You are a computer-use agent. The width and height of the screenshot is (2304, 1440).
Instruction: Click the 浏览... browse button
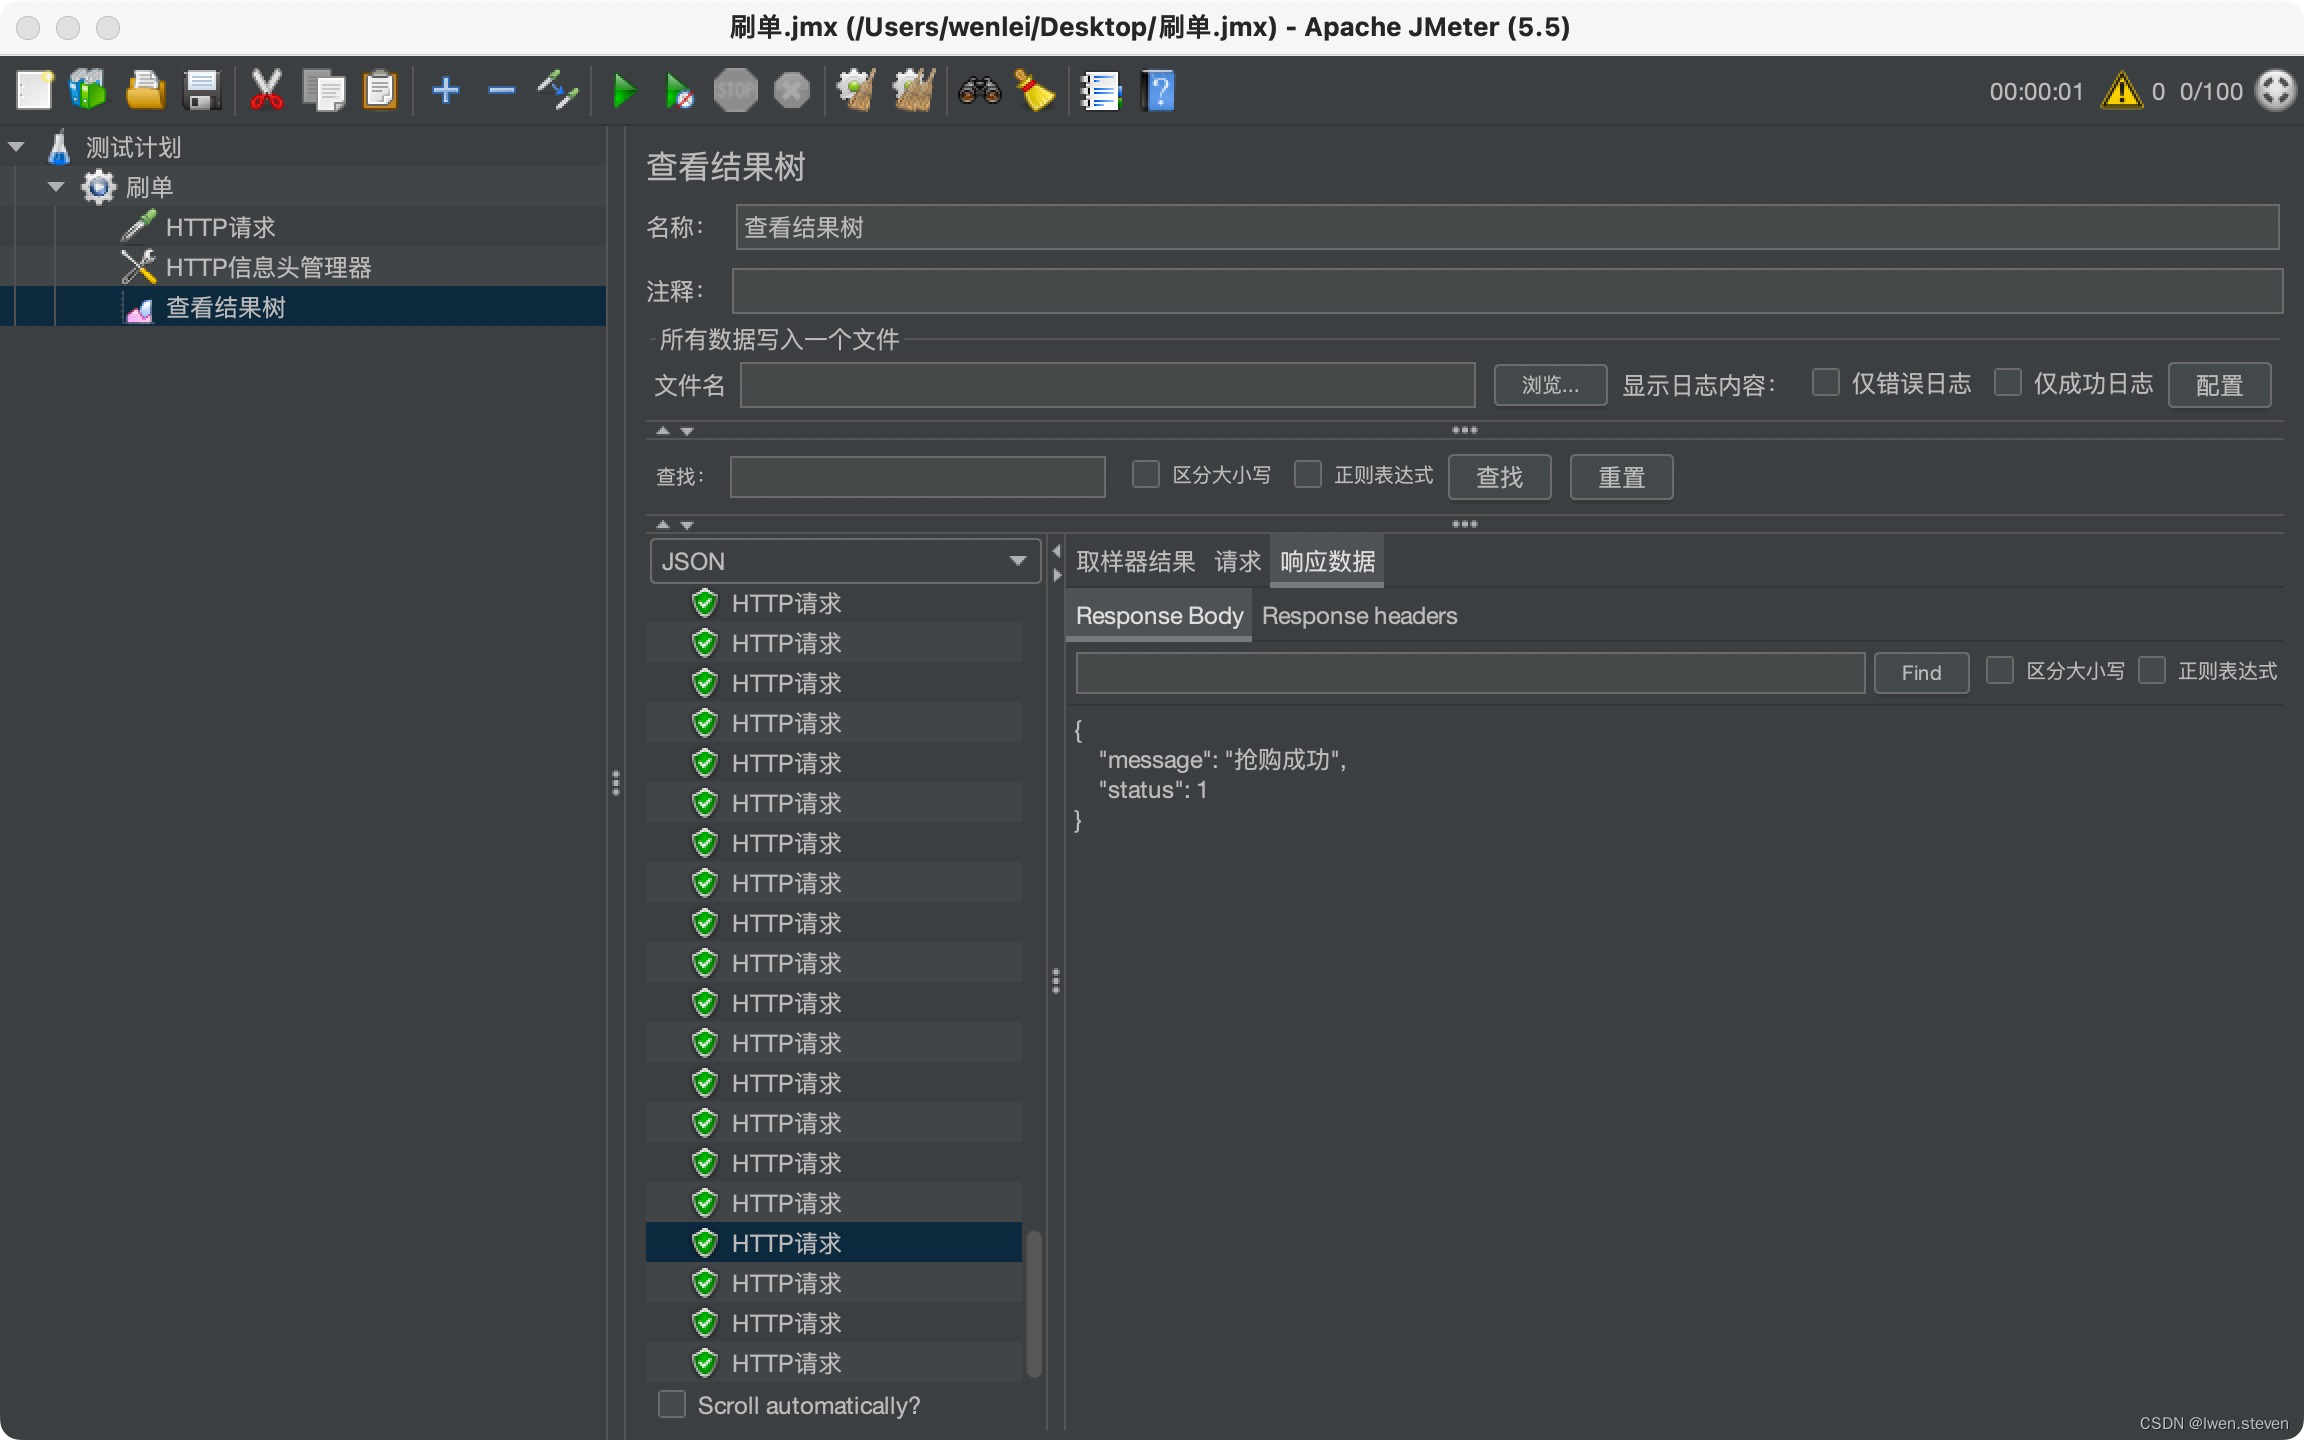1551,385
